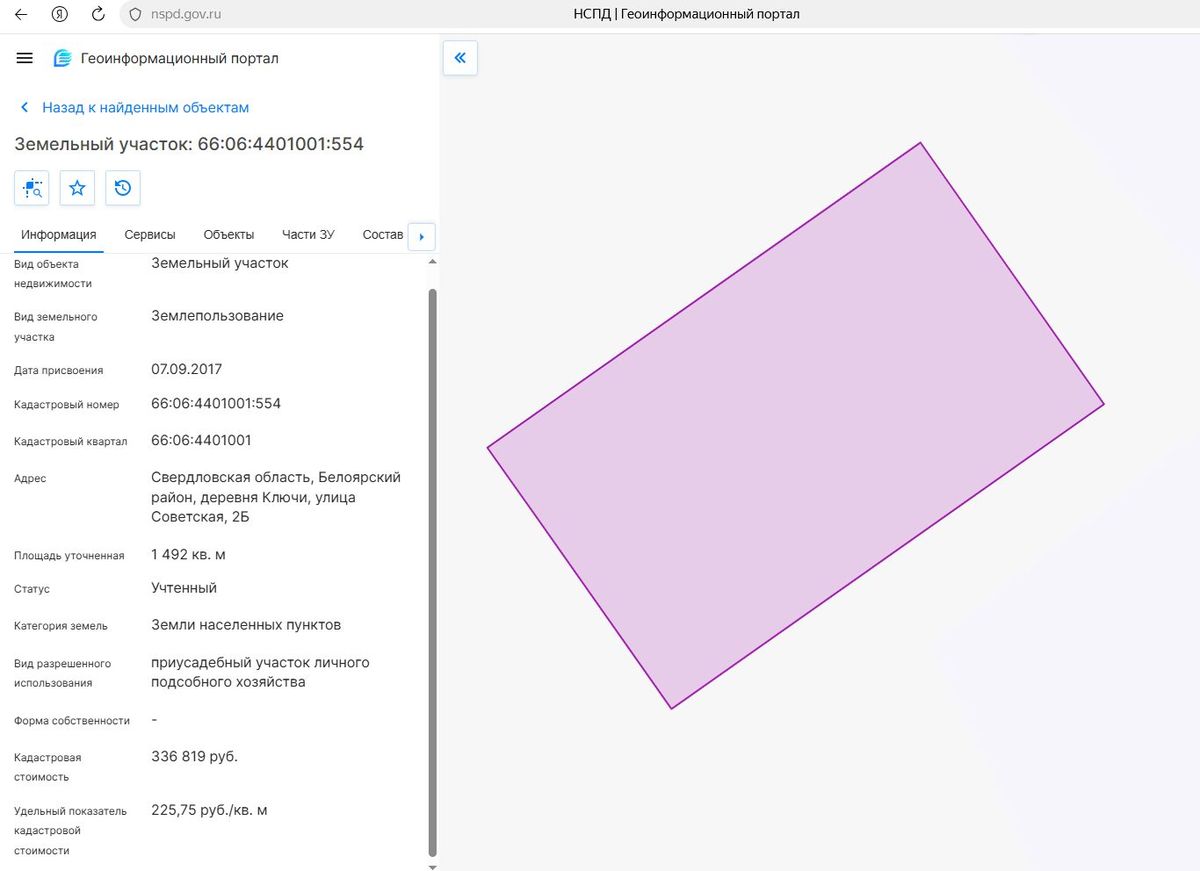Open the Части ЗУ tab

click(x=308, y=235)
